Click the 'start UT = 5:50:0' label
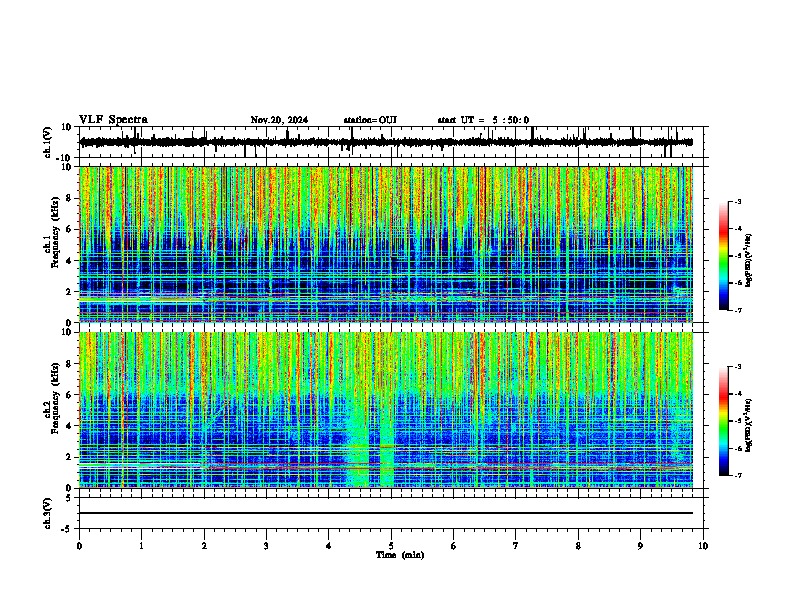Image resolution: width=792 pixels, height=612 pixels. click(x=483, y=120)
